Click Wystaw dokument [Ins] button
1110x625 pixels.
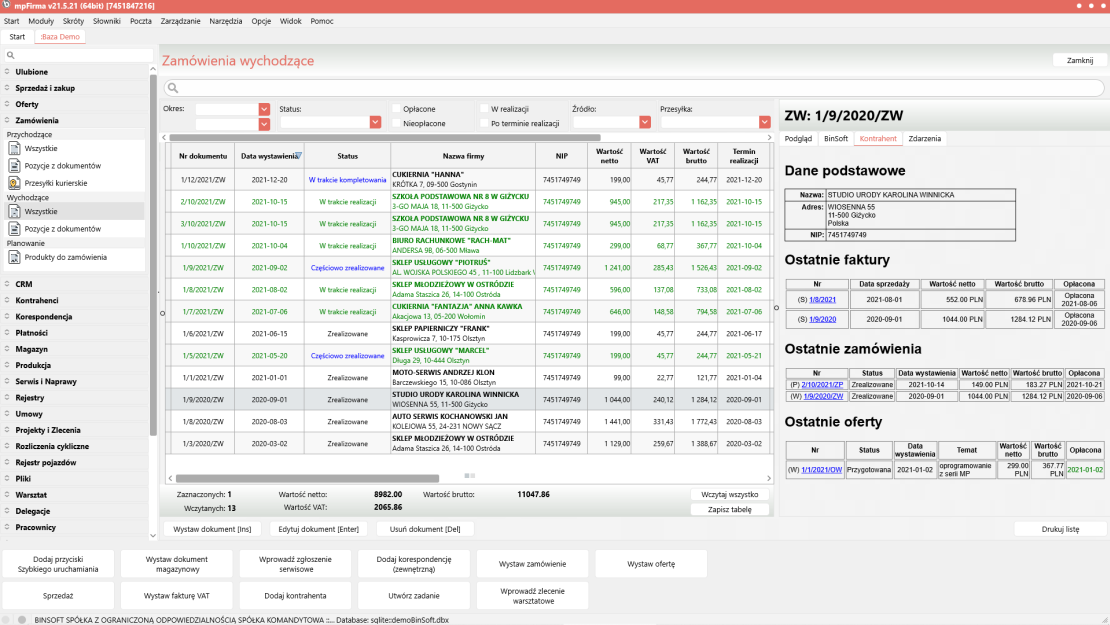[x=212, y=529]
